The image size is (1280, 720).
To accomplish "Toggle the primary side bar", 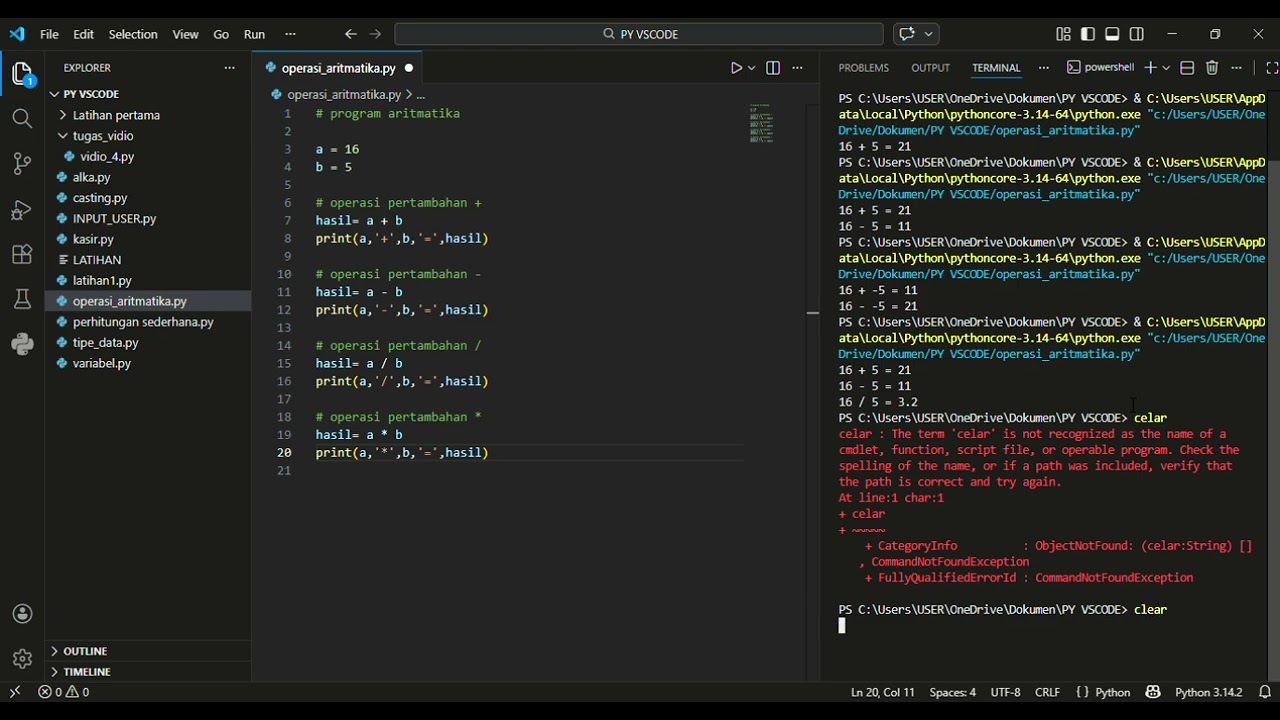I will coord(1088,34).
